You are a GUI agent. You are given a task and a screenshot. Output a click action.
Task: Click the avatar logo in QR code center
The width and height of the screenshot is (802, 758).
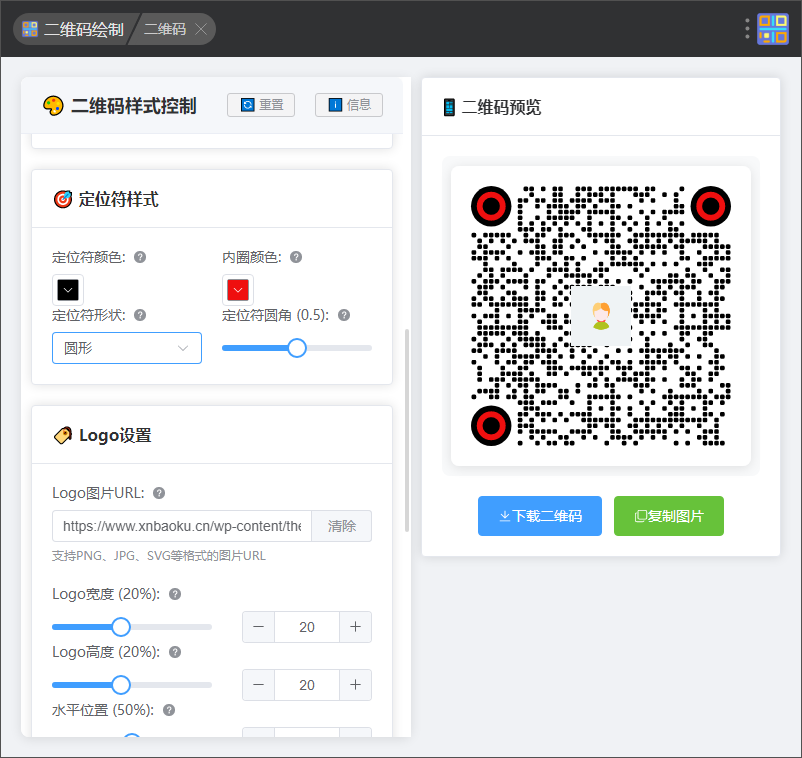click(601, 316)
